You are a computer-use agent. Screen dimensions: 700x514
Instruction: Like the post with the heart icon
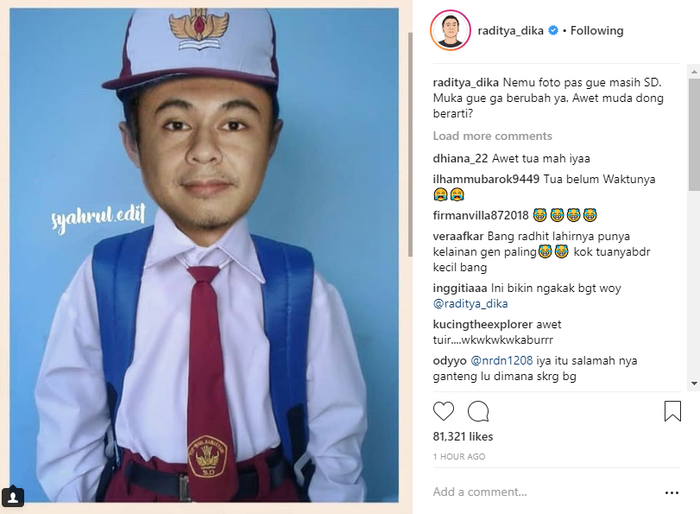click(x=444, y=411)
